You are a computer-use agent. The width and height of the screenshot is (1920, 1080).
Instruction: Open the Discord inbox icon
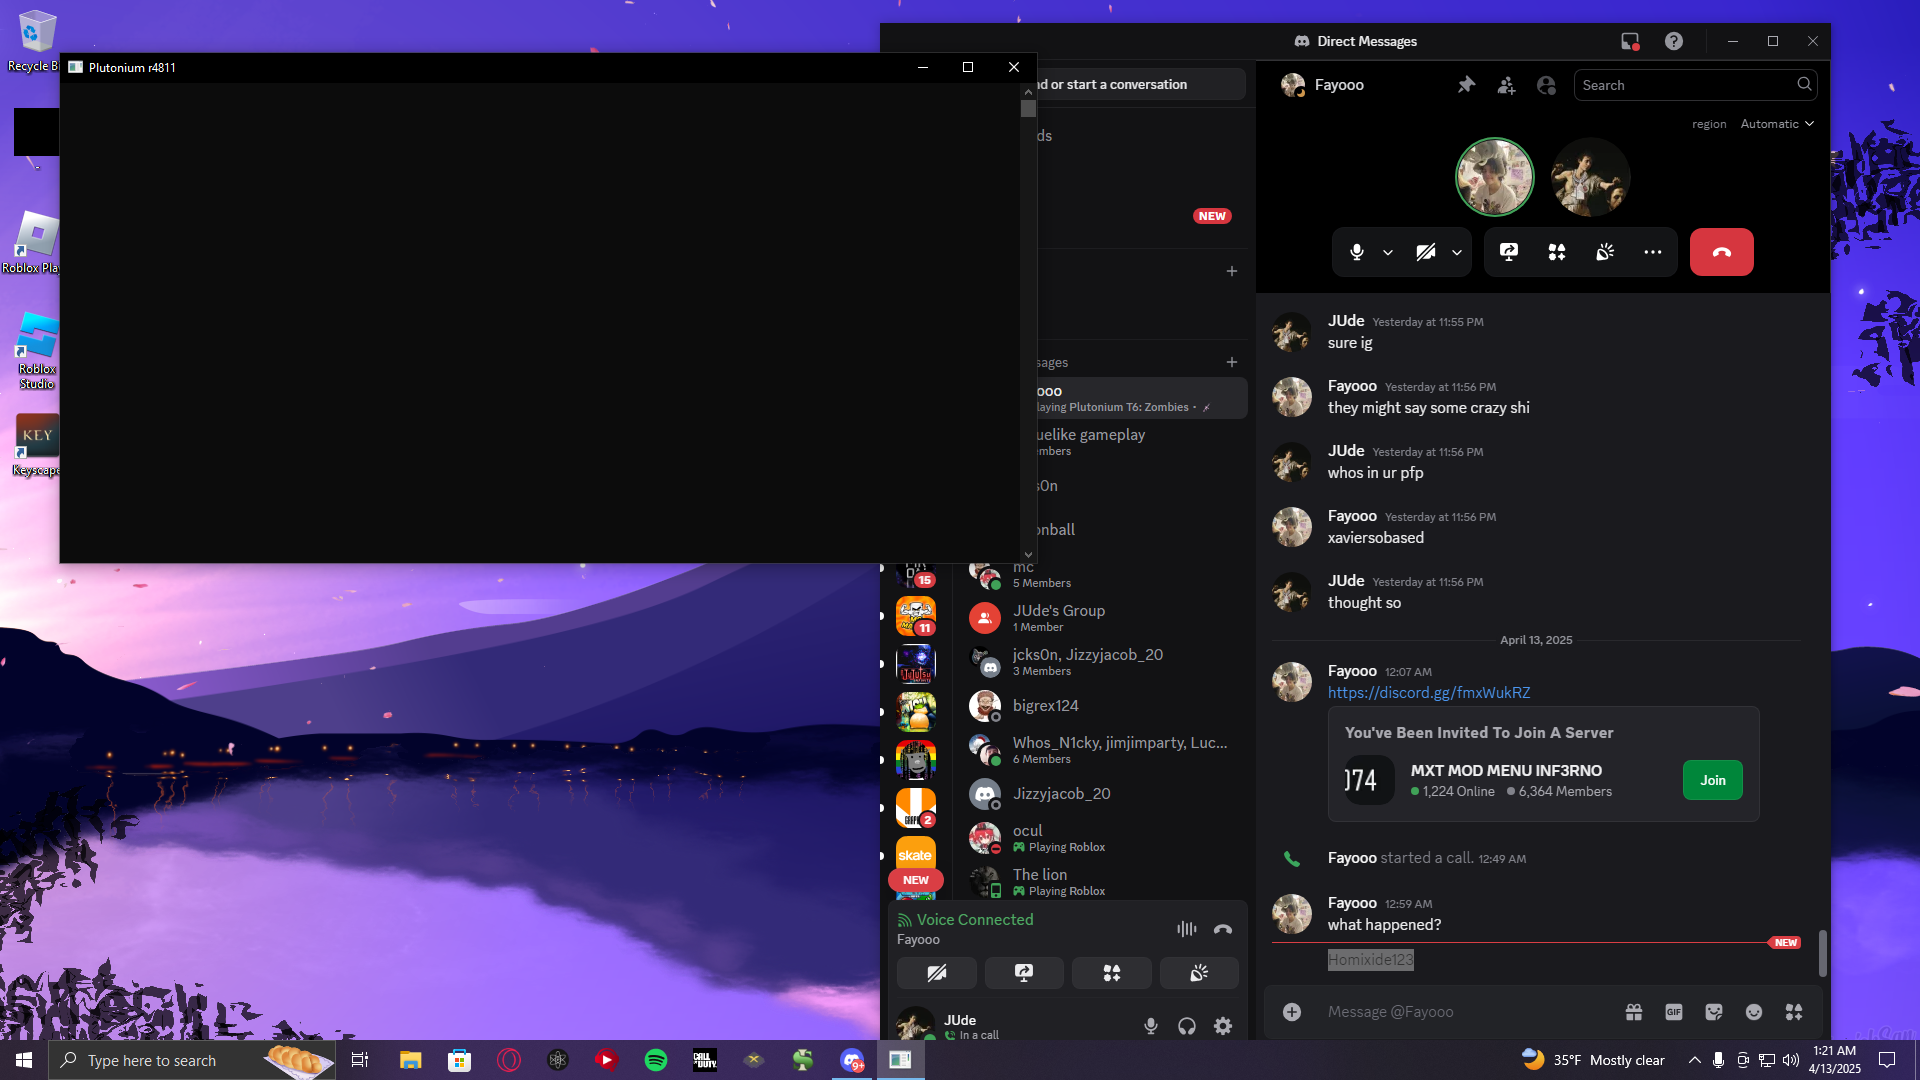(x=1630, y=41)
